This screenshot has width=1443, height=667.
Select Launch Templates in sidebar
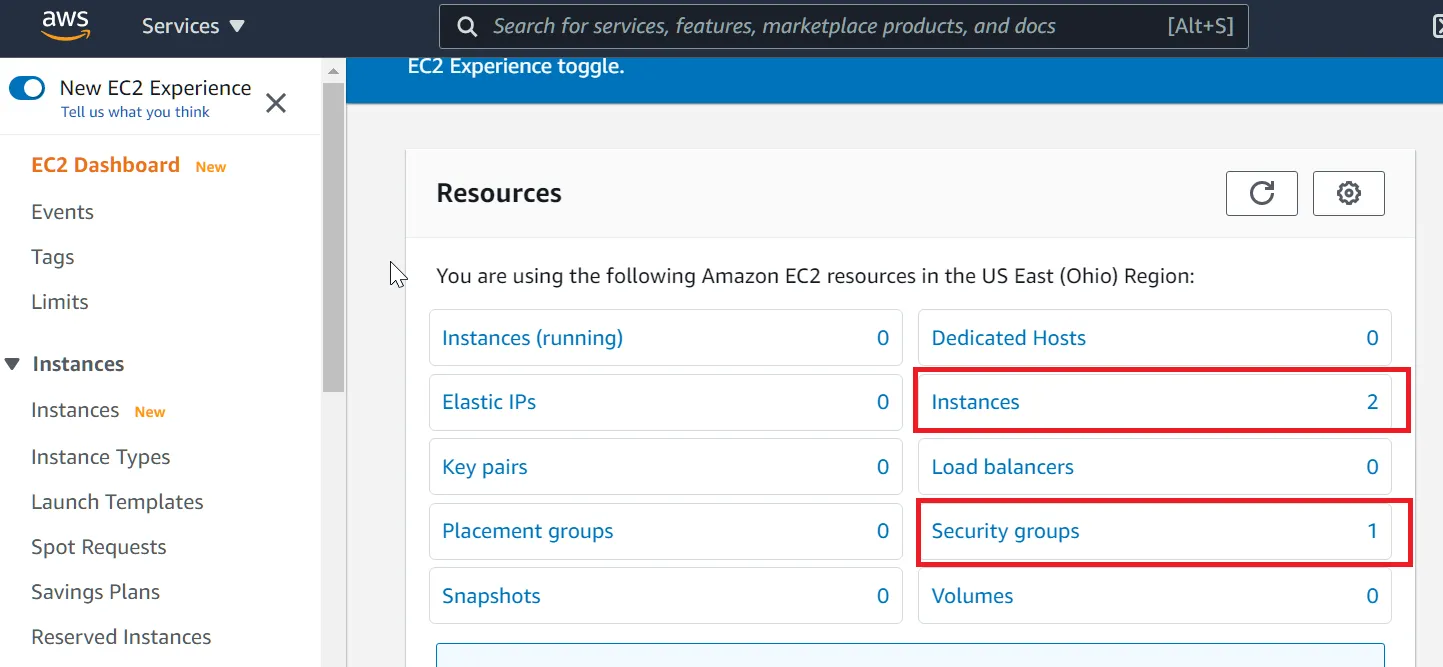117,502
